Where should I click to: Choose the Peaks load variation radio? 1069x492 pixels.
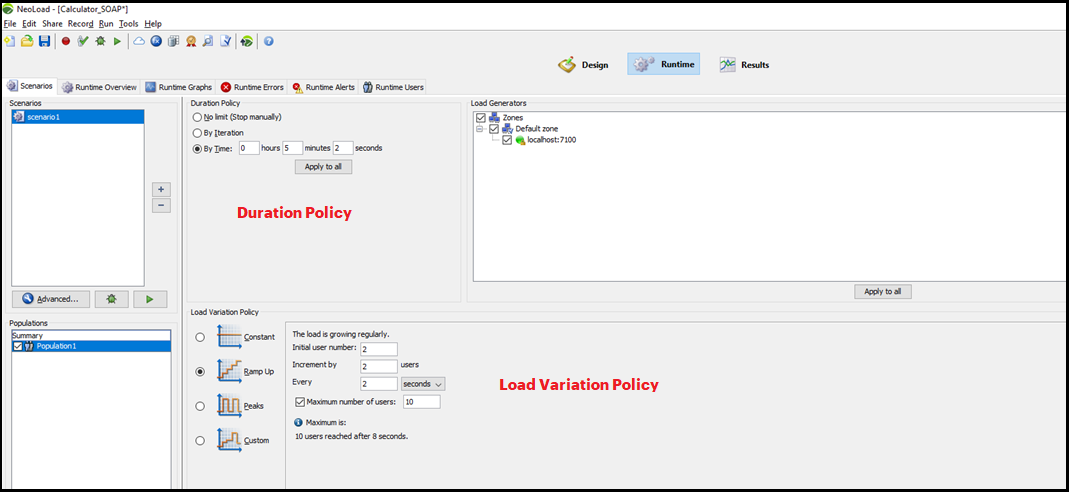click(200, 405)
